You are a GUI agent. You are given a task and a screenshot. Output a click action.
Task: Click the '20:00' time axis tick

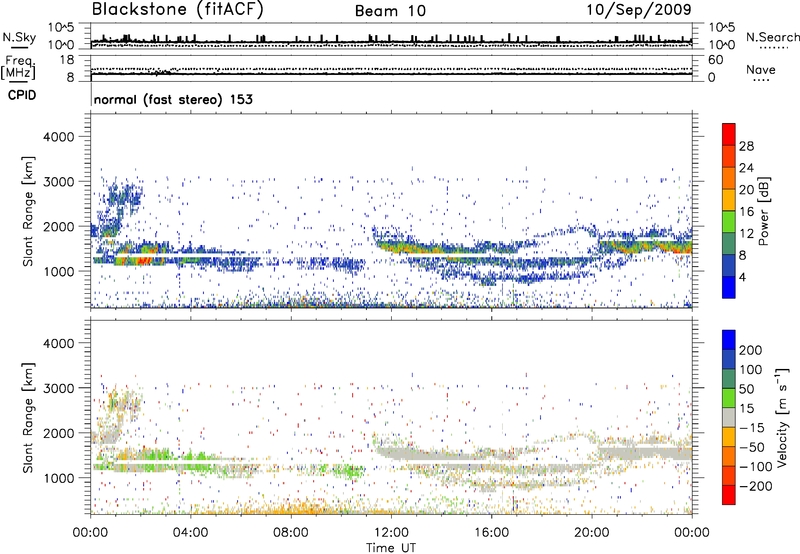click(x=591, y=533)
